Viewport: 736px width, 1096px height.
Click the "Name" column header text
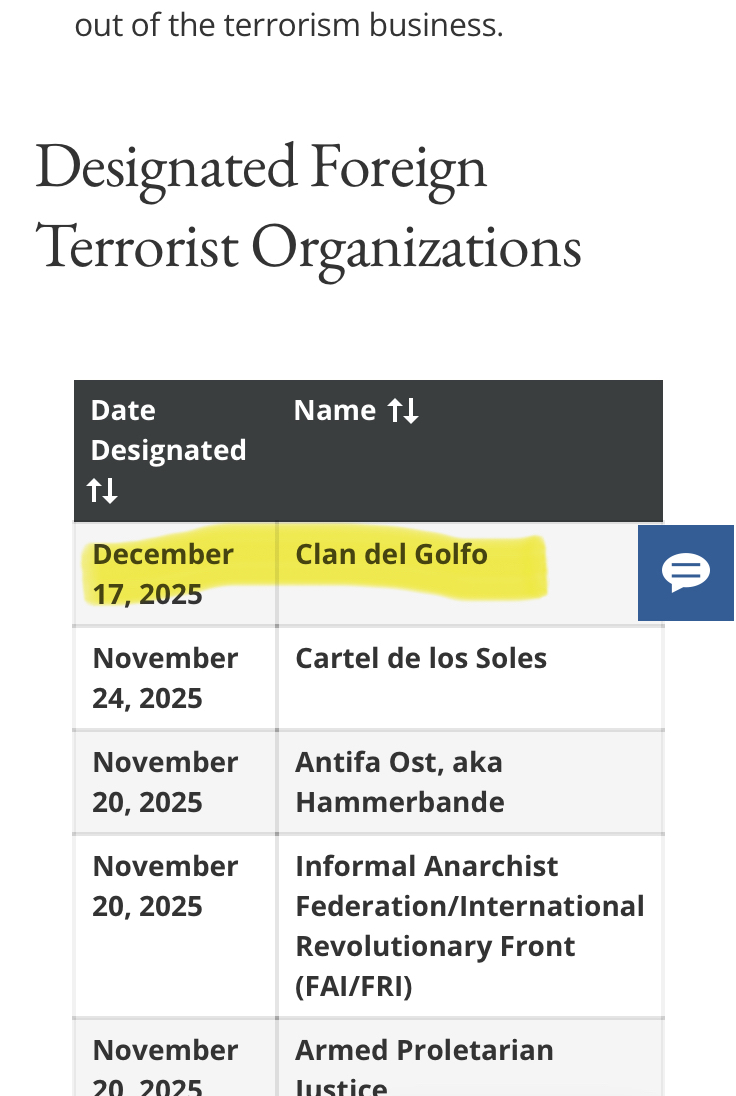click(x=334, y=411)
